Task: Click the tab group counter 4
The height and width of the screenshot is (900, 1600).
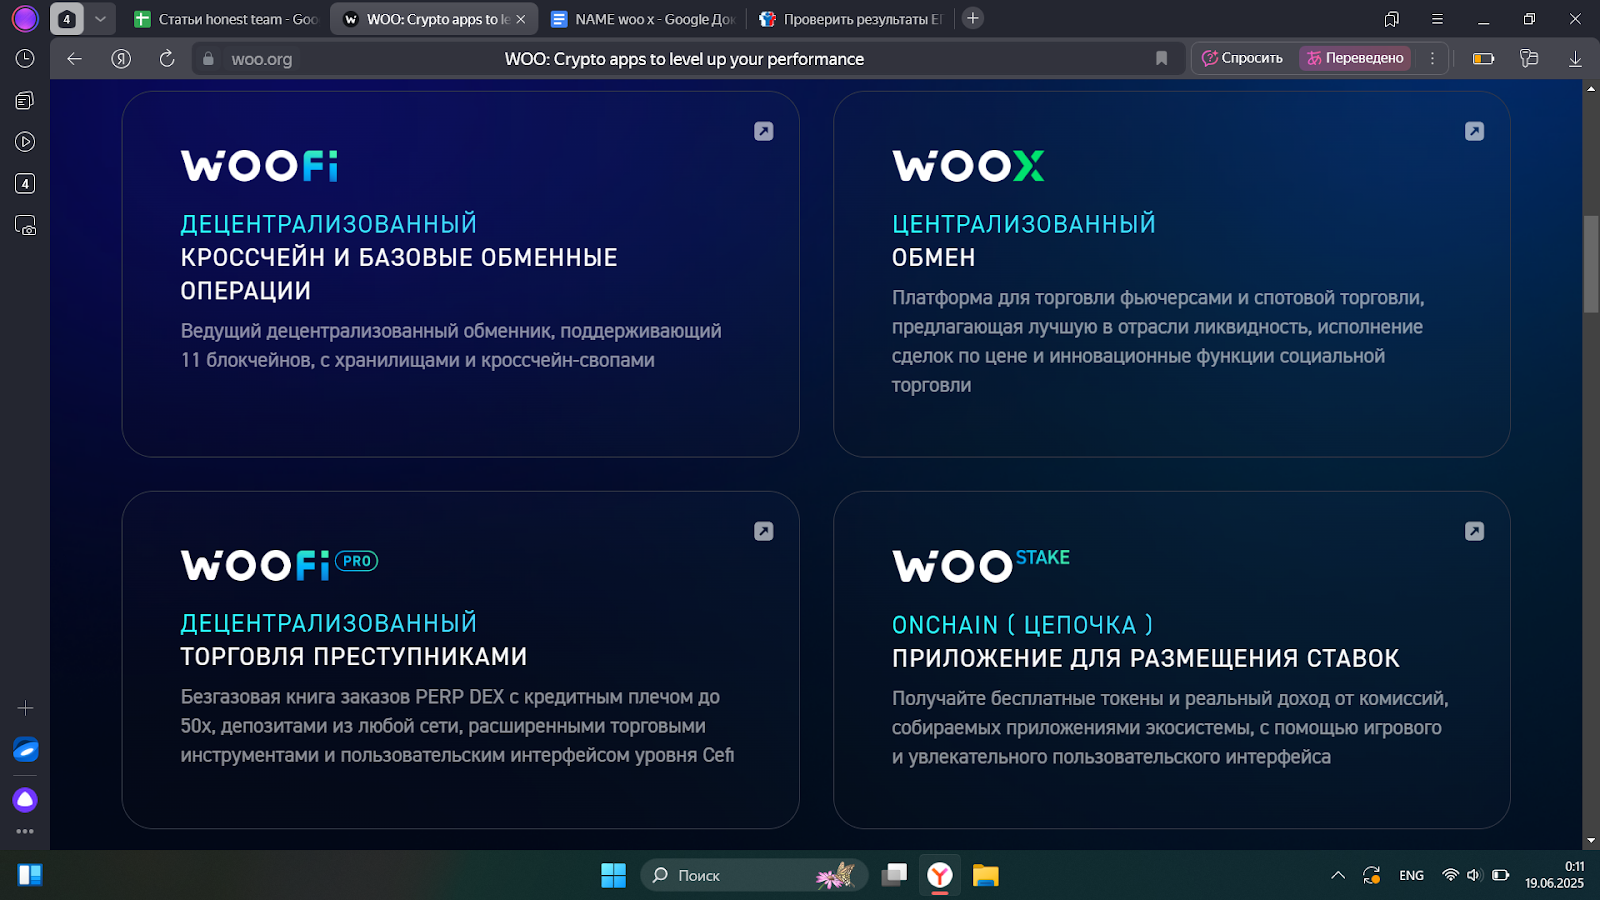Action: pos(67,18)
